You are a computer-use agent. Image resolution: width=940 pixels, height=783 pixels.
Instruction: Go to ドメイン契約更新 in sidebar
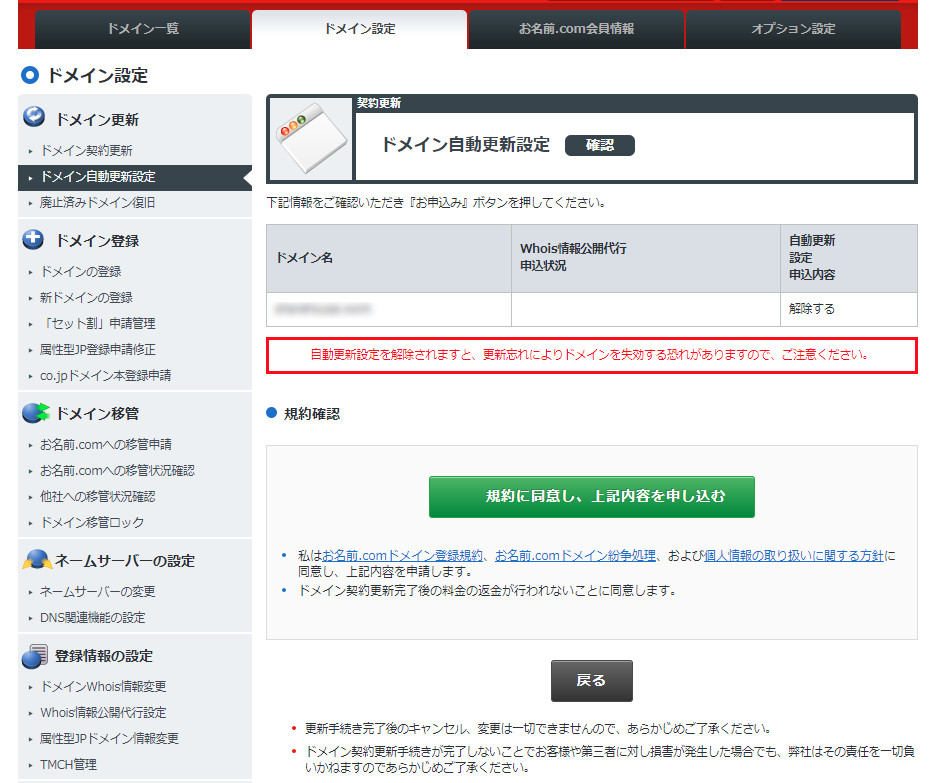pos(86,151)
